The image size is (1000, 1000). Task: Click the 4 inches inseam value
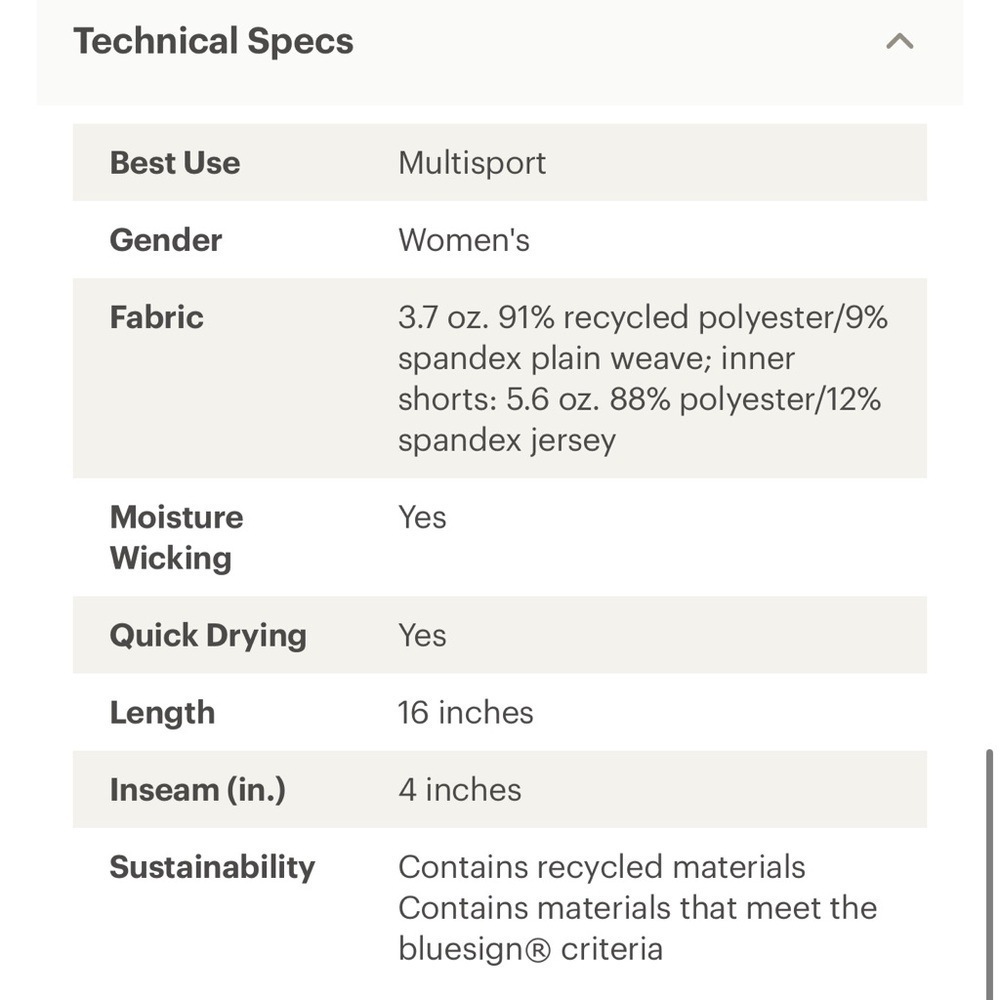(x=460, y=790)
